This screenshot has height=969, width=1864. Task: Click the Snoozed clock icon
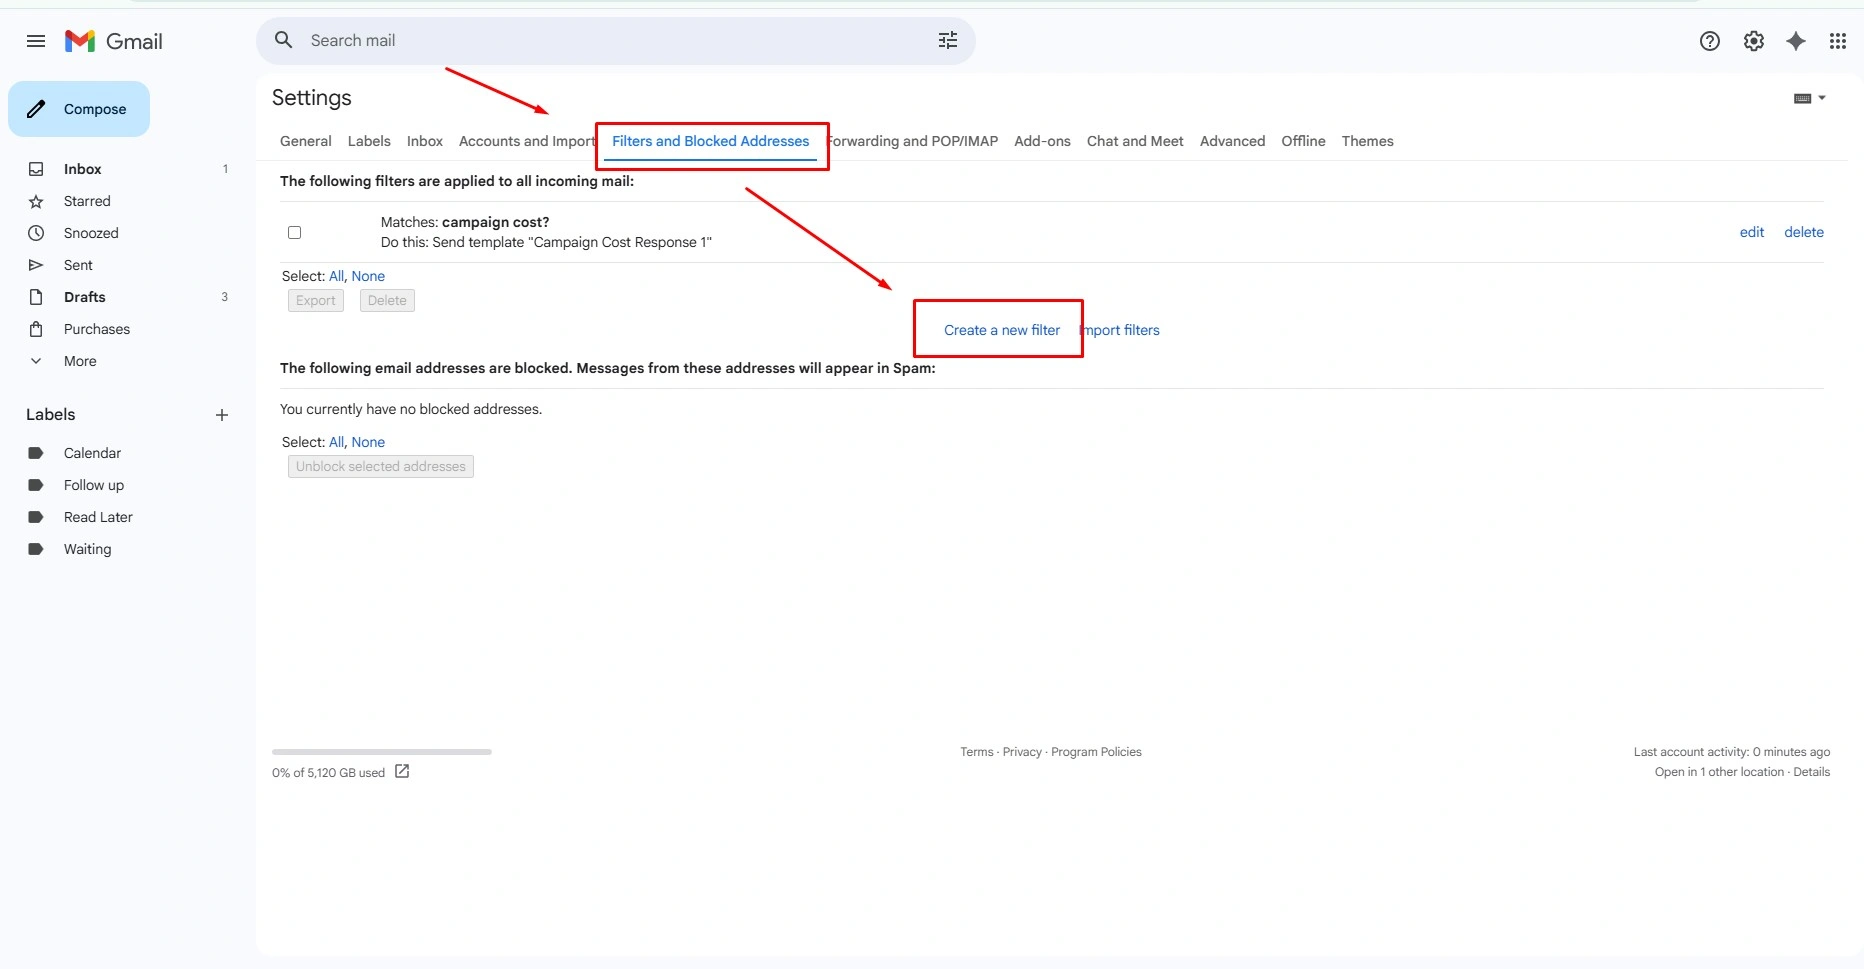pyautogui.click(x=36, y=233)
